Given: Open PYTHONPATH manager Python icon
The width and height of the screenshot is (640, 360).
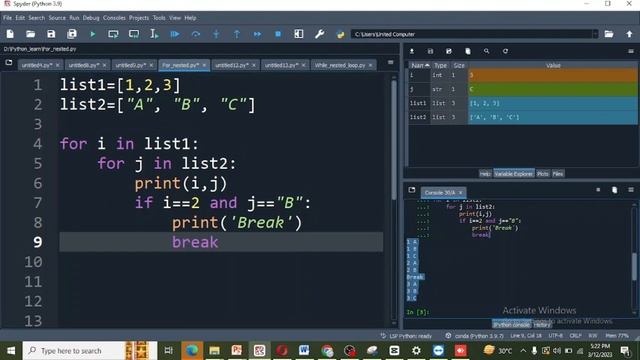Looking at the screenshot, I should [340, 34].
